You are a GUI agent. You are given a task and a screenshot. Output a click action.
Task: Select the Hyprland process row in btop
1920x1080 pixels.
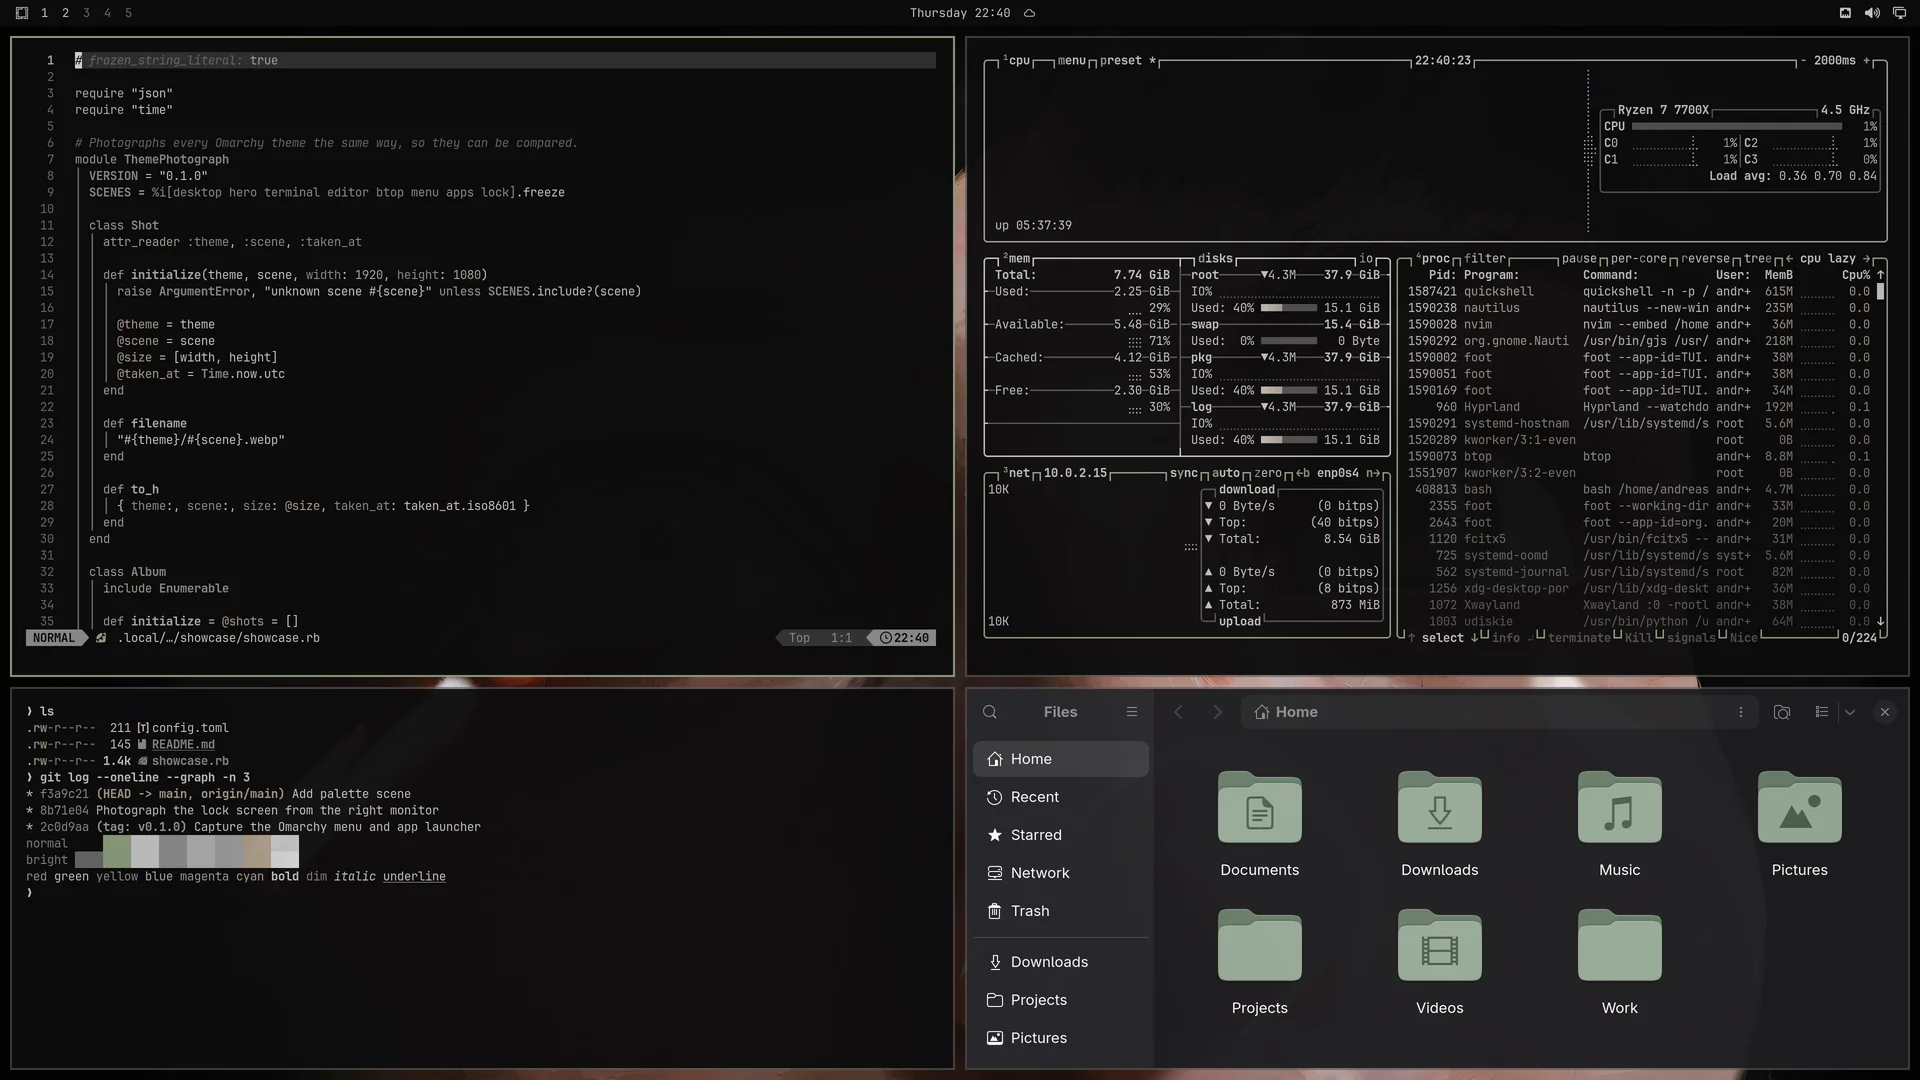pos(1638,407)
